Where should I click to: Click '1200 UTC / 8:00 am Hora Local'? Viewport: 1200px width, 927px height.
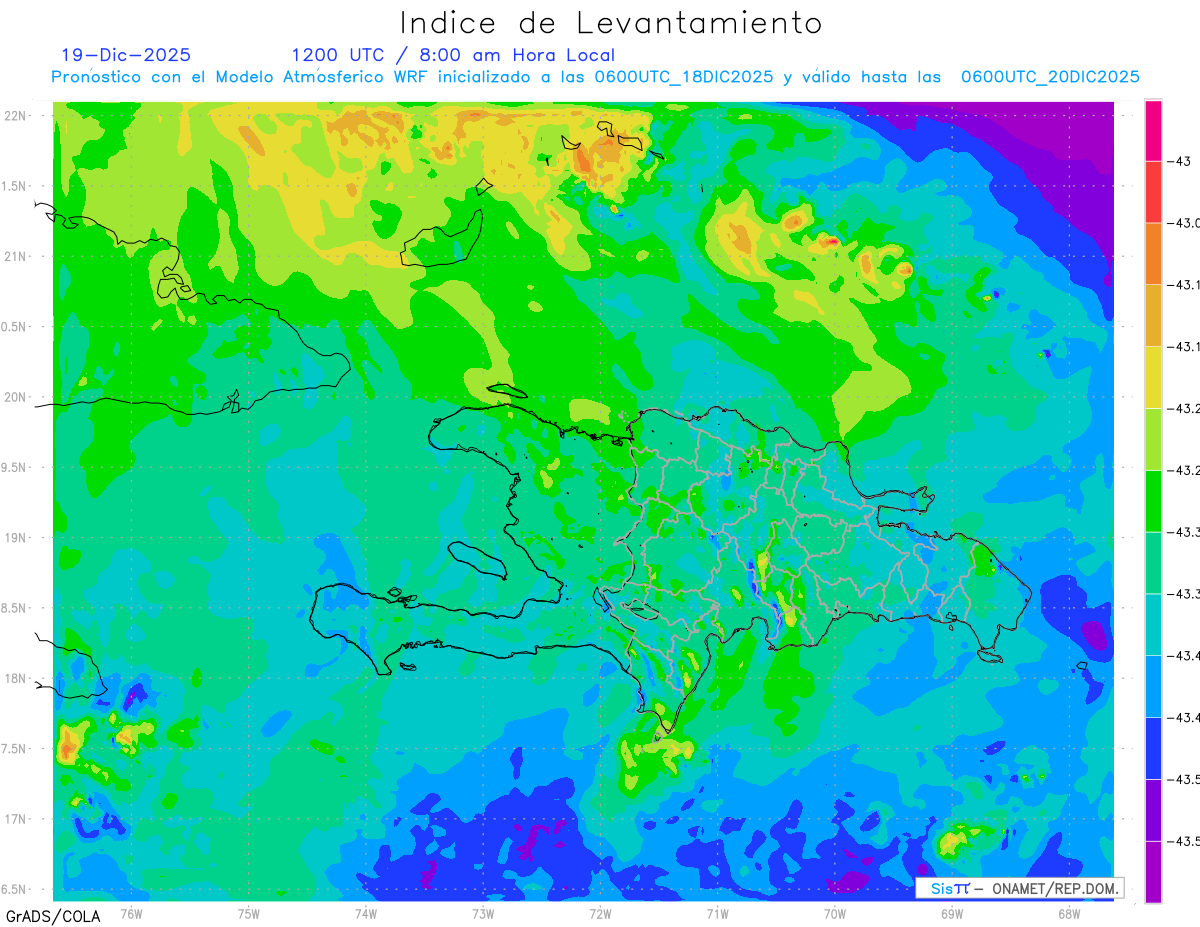pyautogui.click(x=453, y=55)
